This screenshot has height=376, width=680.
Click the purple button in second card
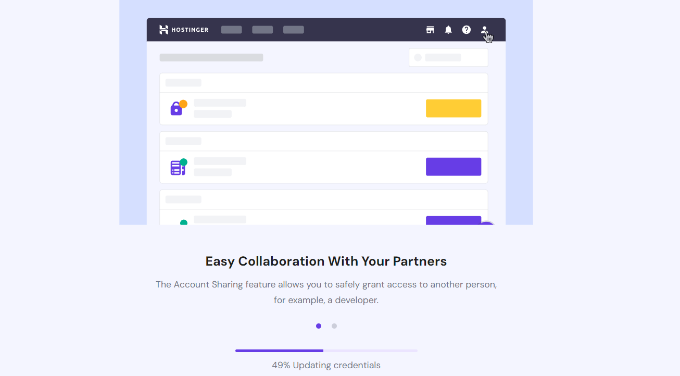[x=453, y=167]
